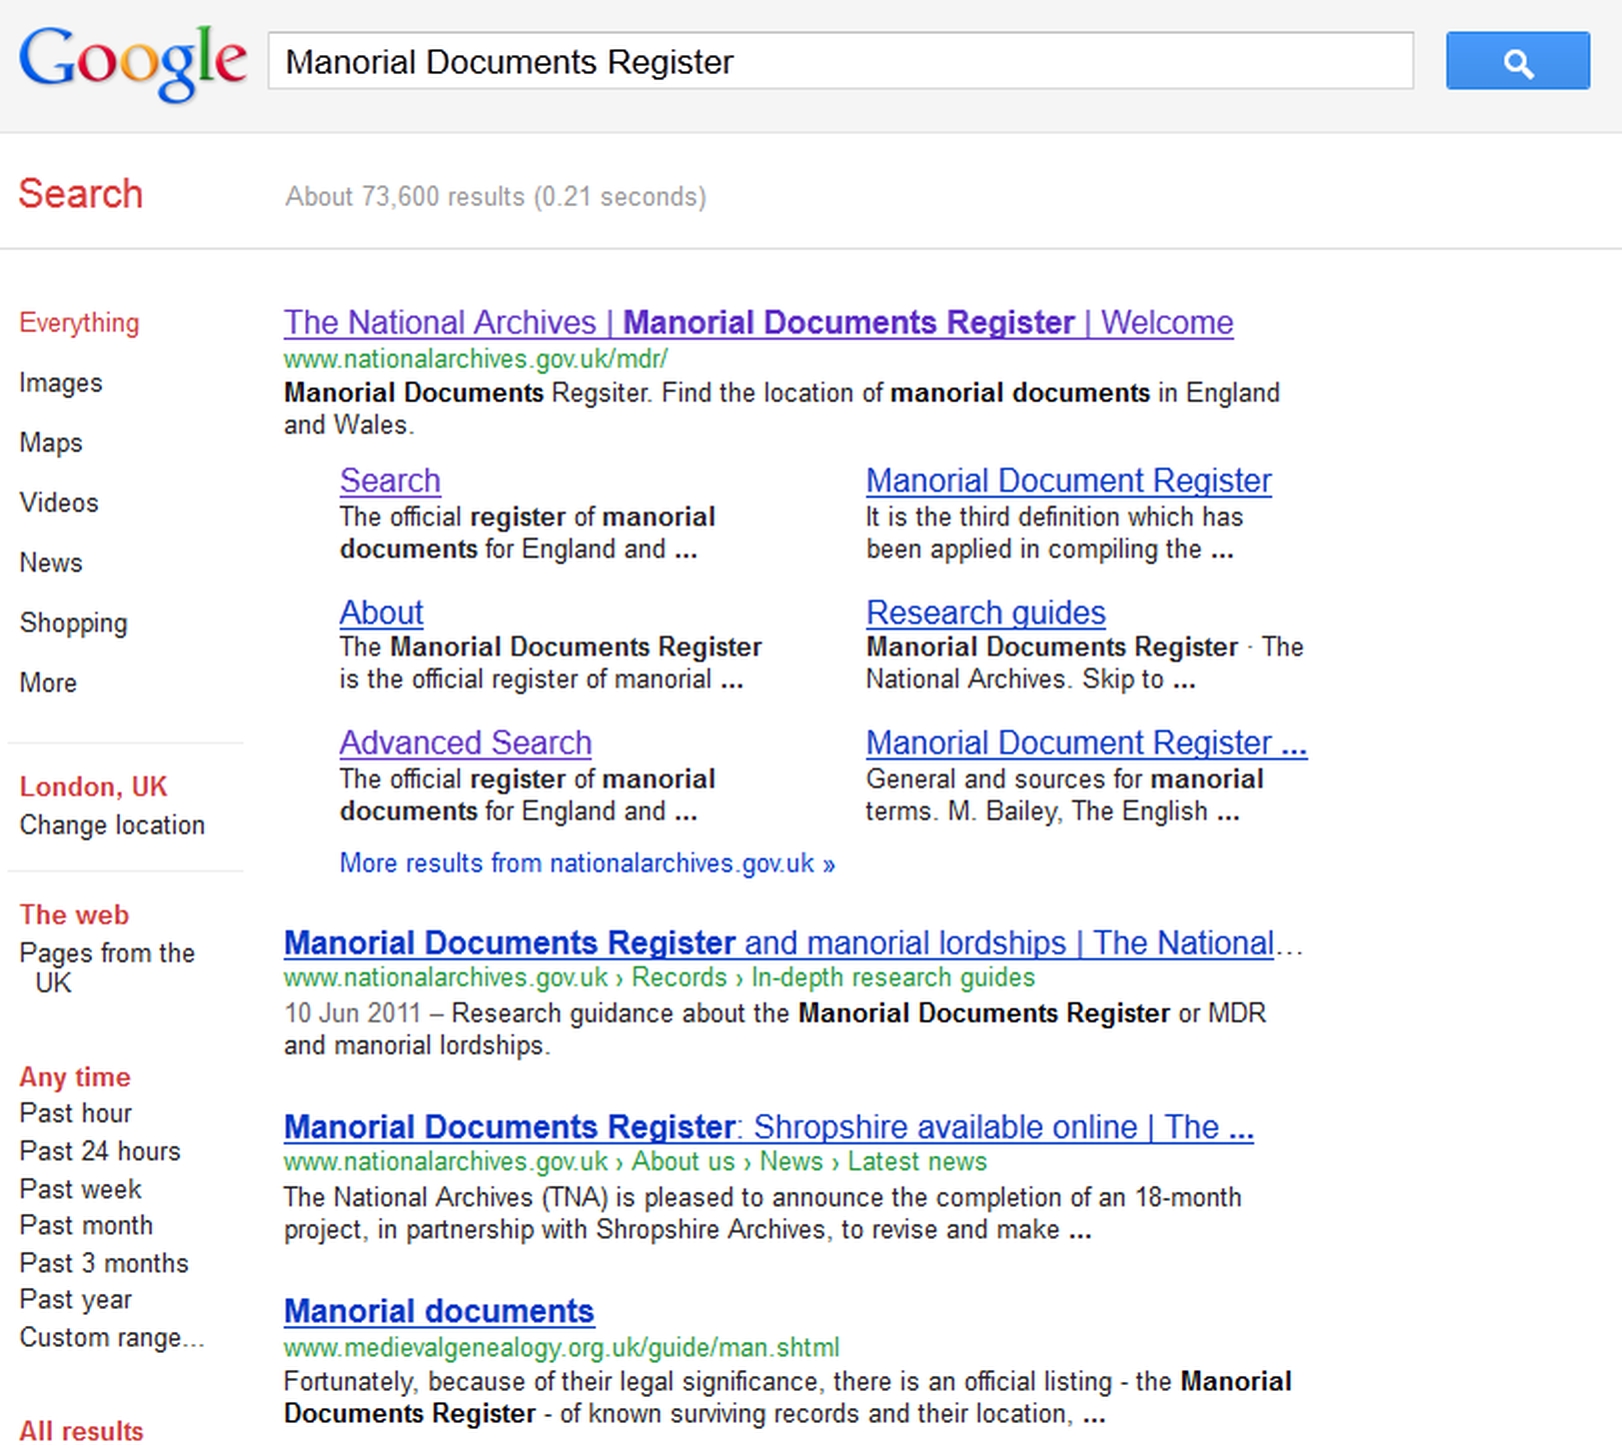Filter results by Past year

click(x=76, y=1299)
